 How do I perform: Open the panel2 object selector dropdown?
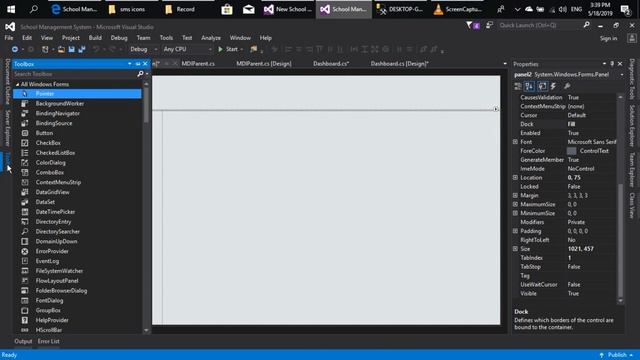click(x=622, y=75)
